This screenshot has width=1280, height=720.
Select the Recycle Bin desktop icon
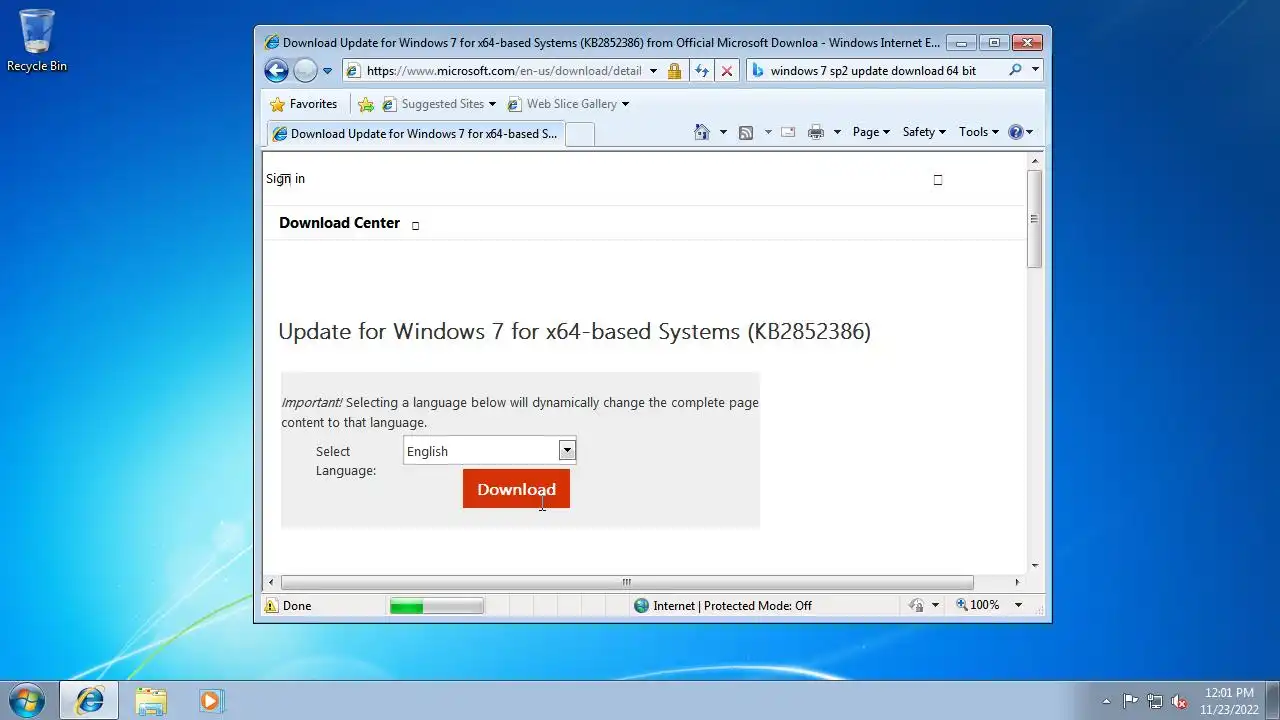pyautogui.click(x=37, y=41)
